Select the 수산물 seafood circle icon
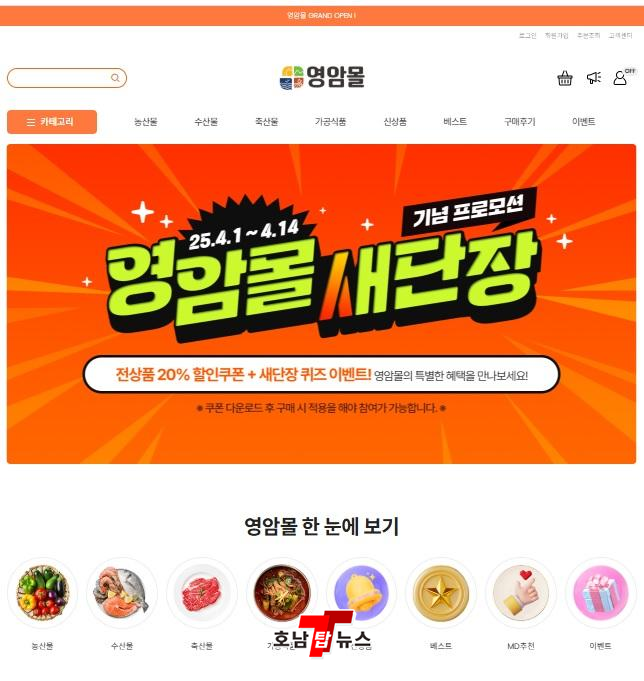The image size is (644, 681). point(122,592)
